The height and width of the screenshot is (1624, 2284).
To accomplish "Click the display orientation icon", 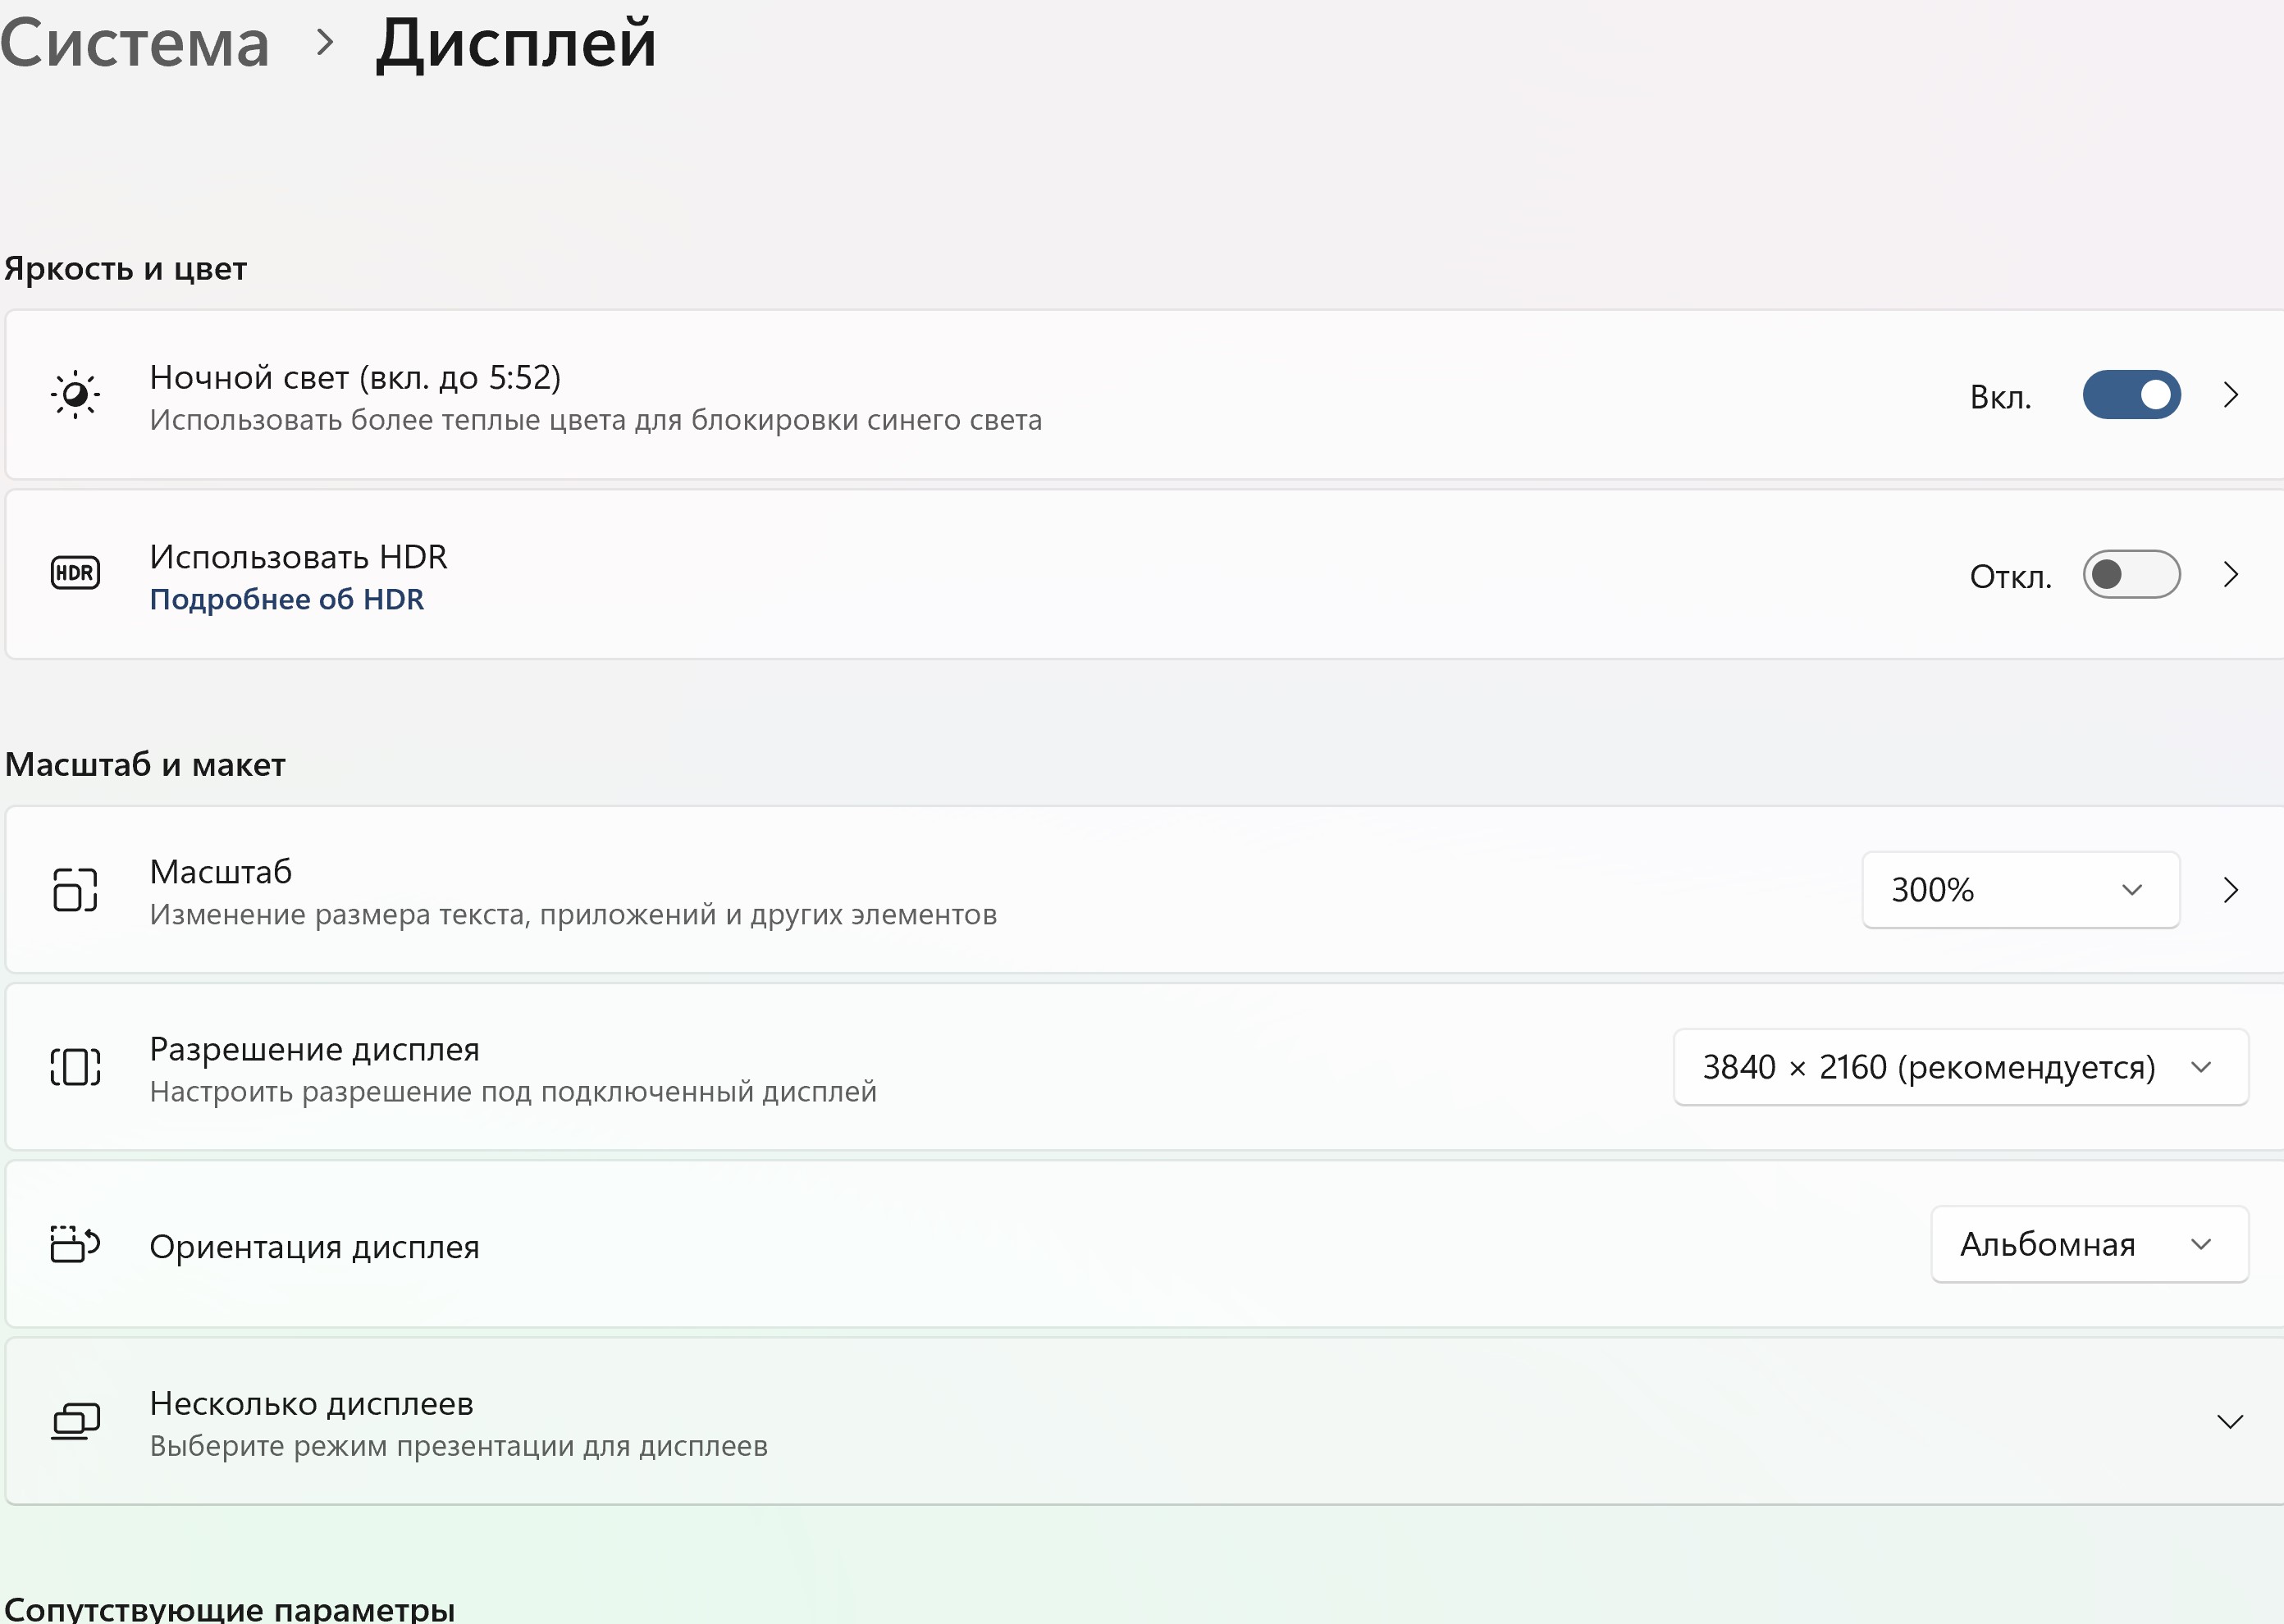I will [x=75, y=1245].
